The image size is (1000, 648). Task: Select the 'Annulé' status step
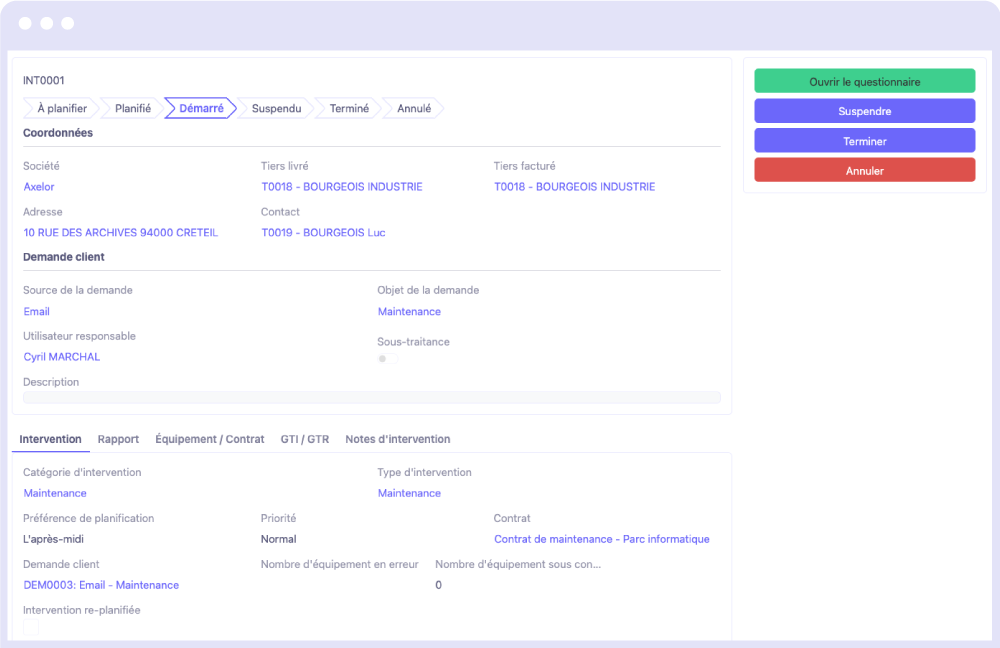(414, 108)
